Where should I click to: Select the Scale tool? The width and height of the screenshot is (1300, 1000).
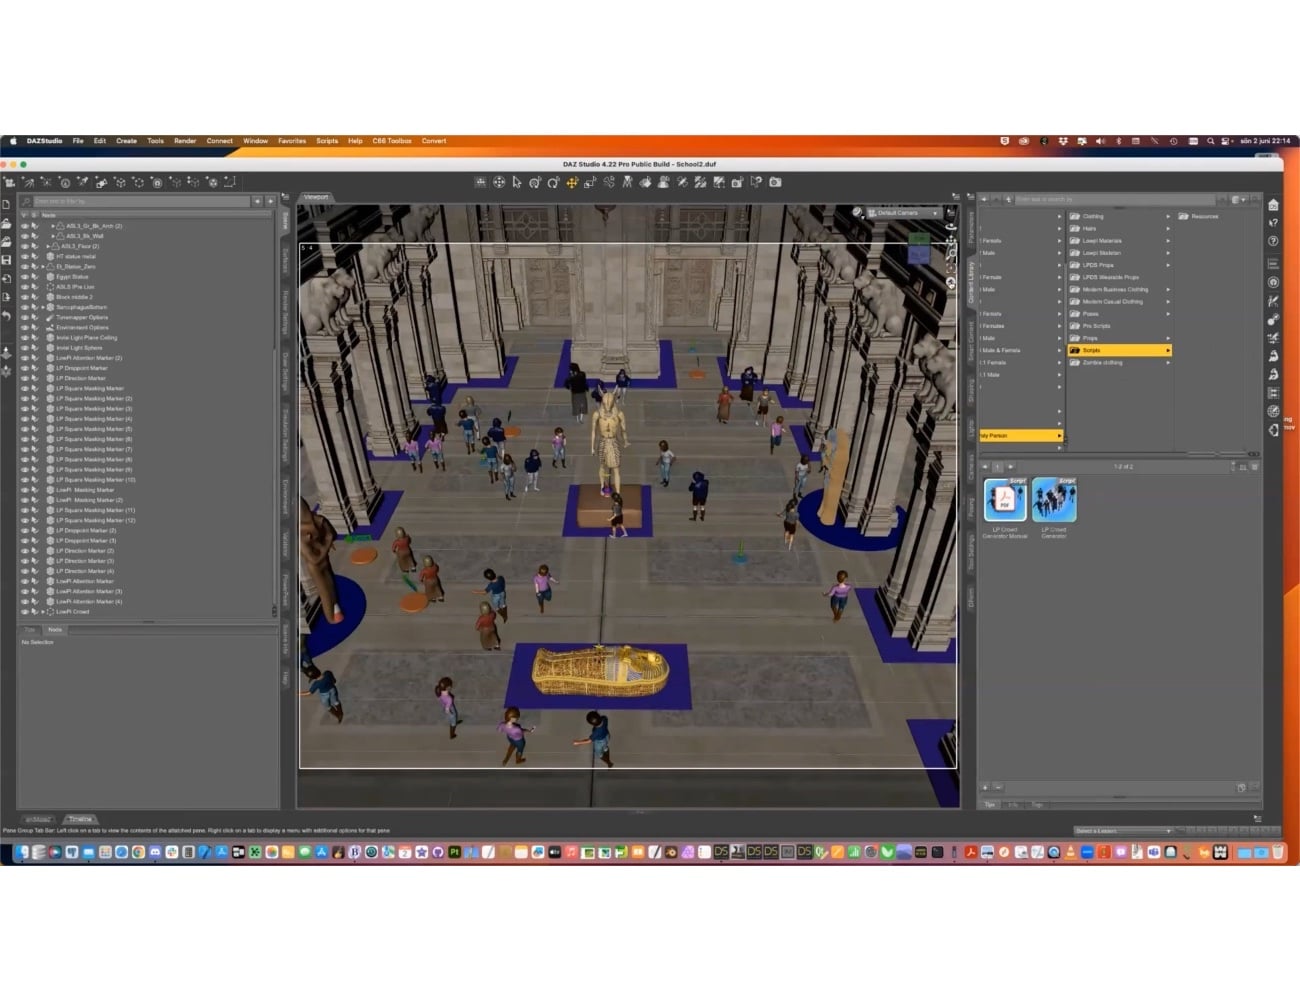(x=589, y=182)
